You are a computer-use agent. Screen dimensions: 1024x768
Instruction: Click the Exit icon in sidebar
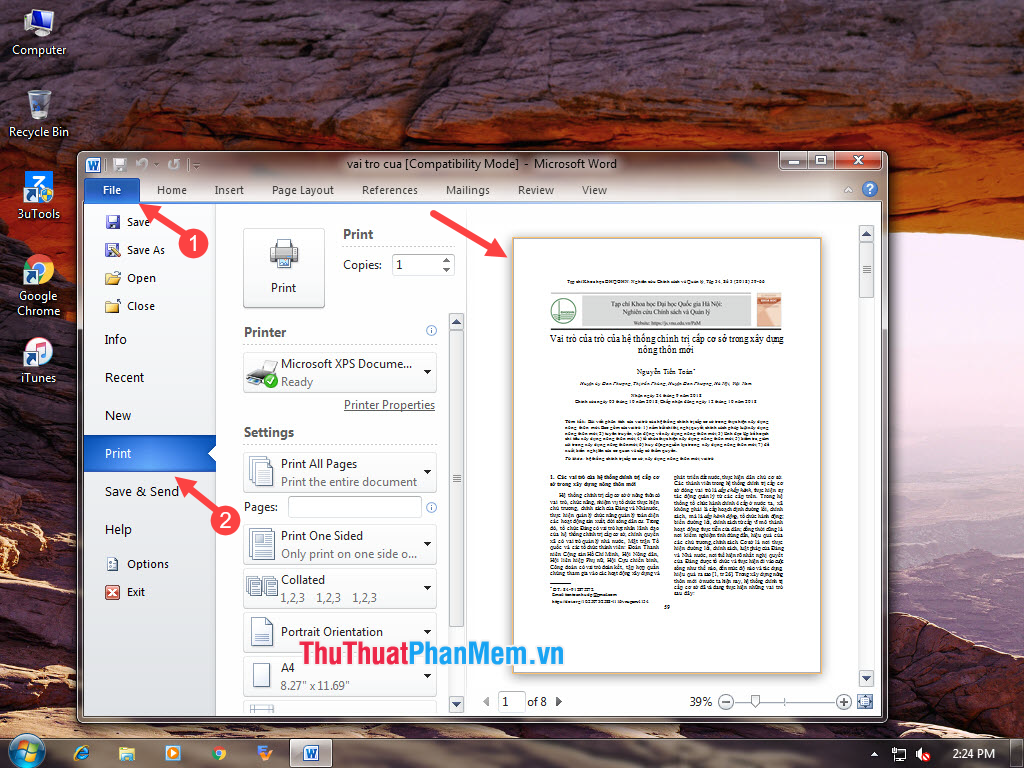coord(113,592)
